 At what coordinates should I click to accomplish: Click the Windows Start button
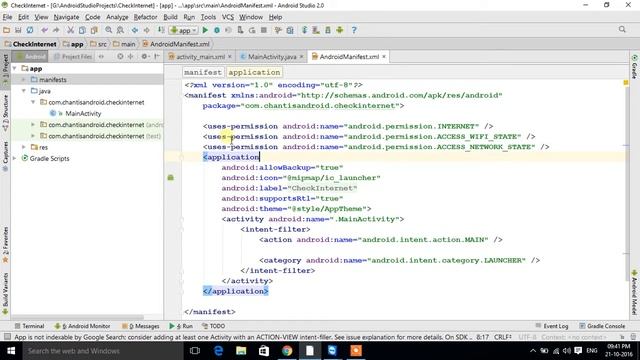point(11,351)
